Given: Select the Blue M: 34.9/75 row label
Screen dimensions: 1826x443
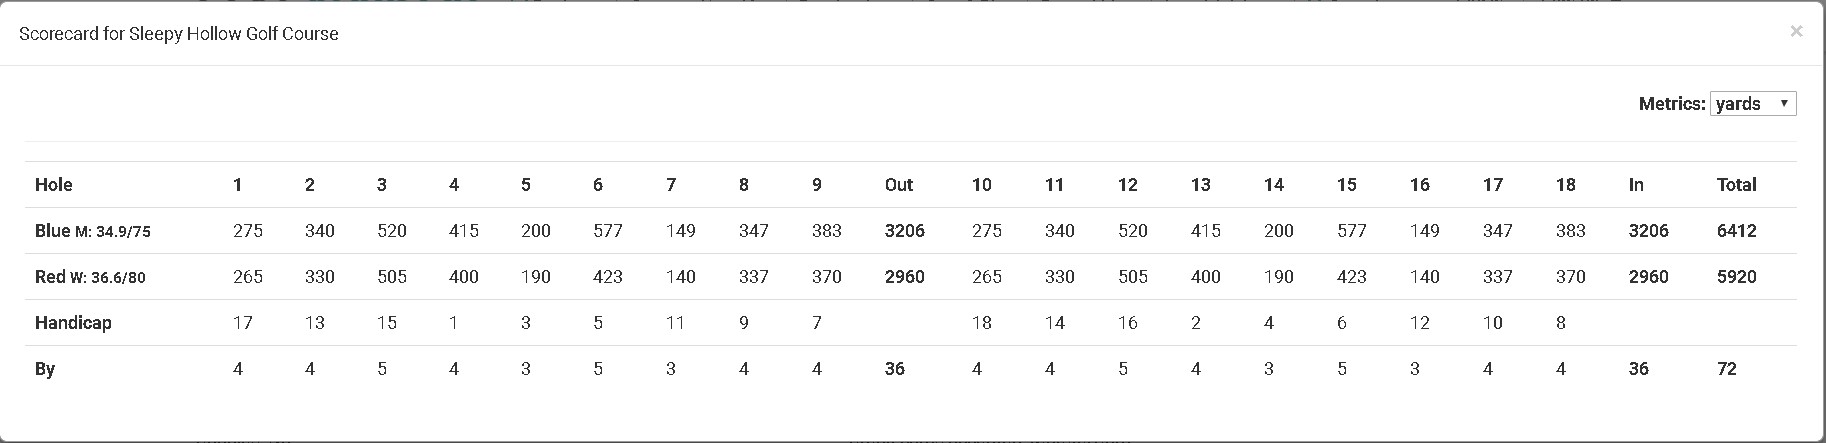Looking at the screenshot, I should click(x=92, y=231).
